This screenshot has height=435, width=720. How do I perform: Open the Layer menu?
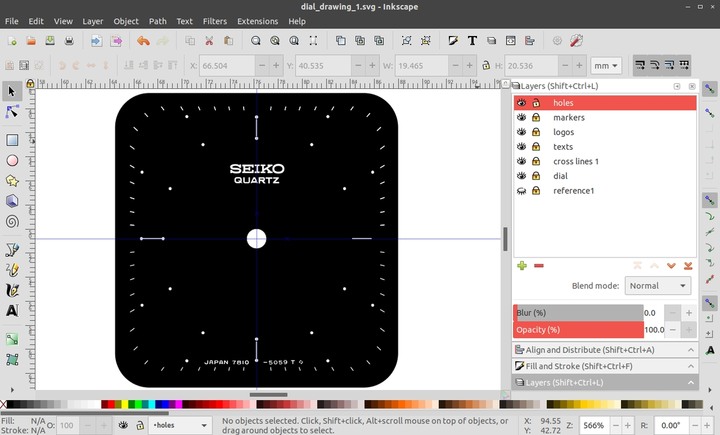pos(93,21)
